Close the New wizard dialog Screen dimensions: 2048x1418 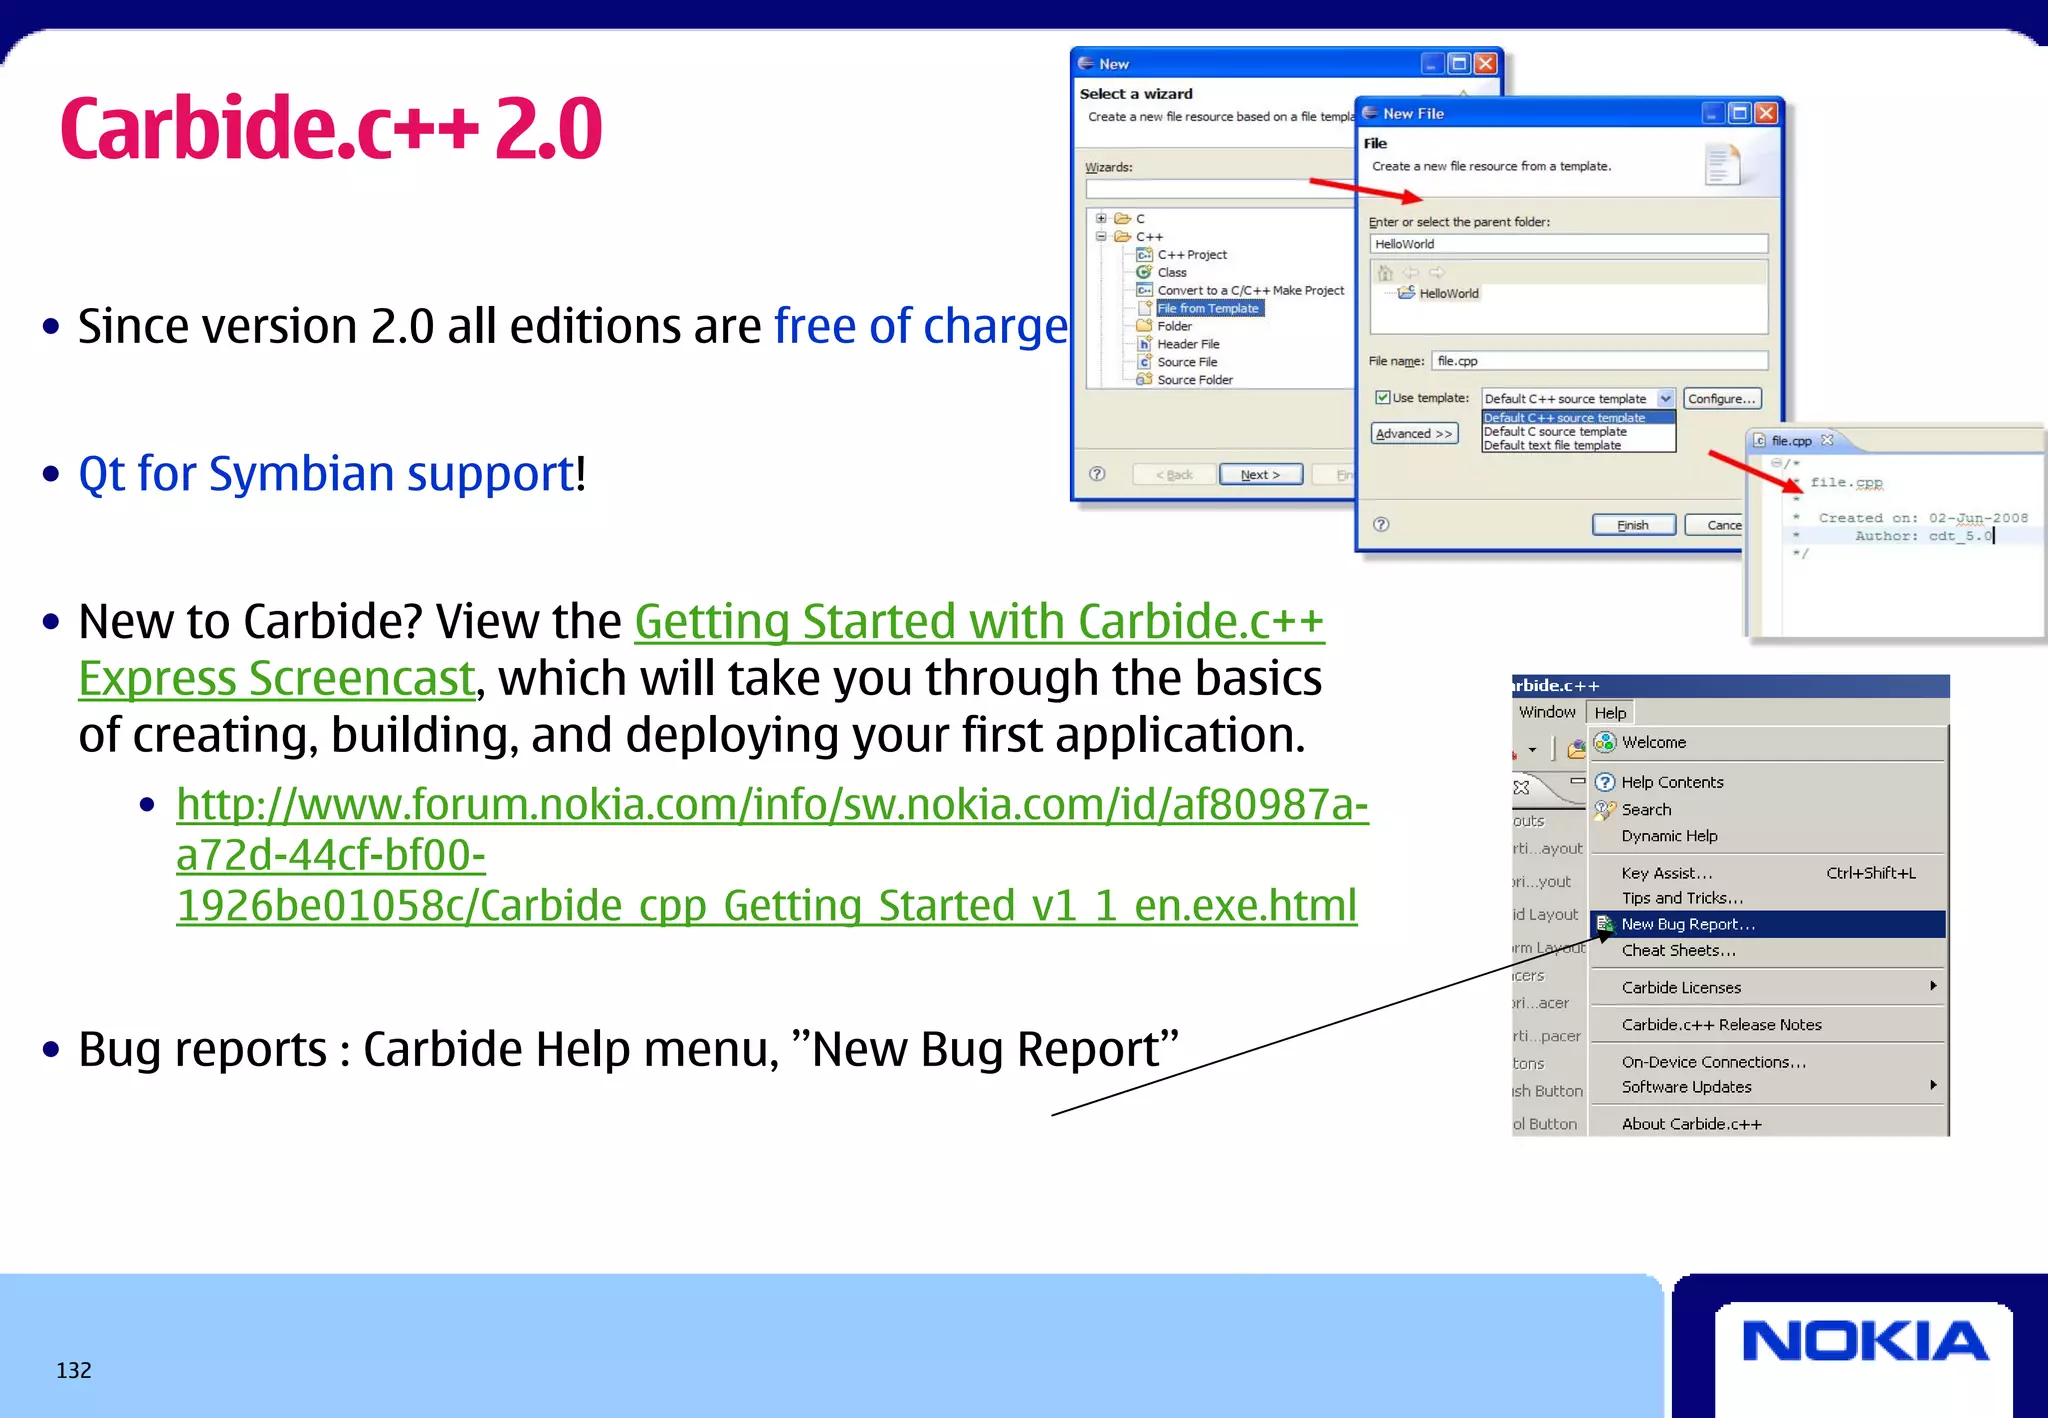click(x=1486, y=64)
